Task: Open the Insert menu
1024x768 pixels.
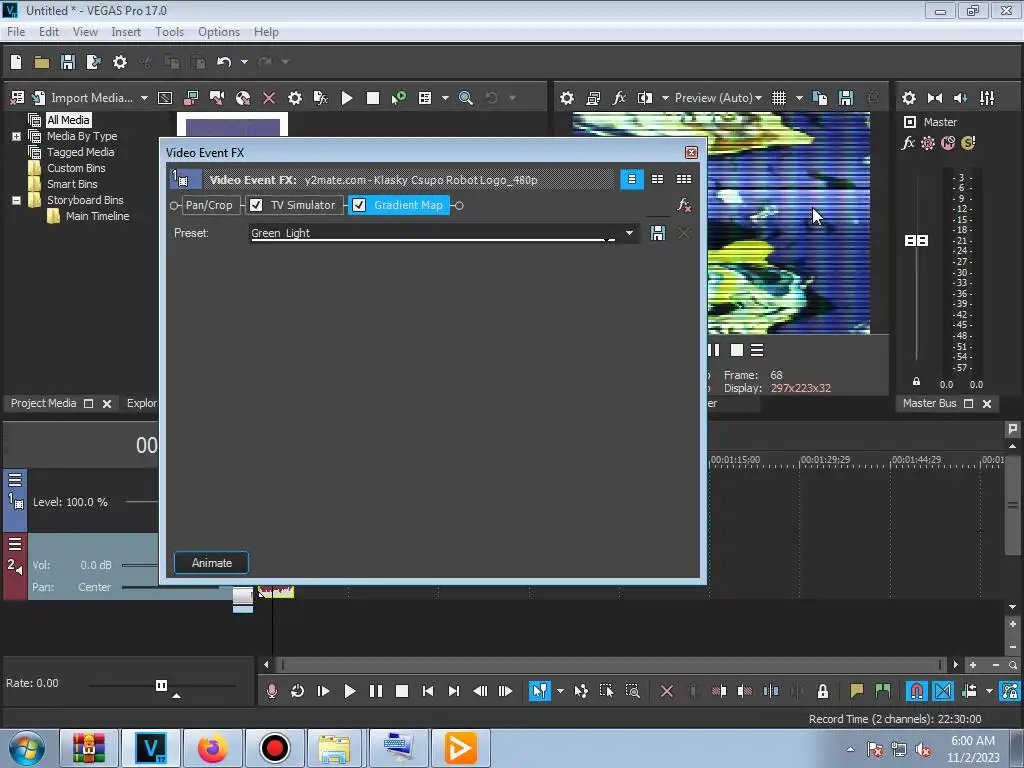Action: click(126, 32)
